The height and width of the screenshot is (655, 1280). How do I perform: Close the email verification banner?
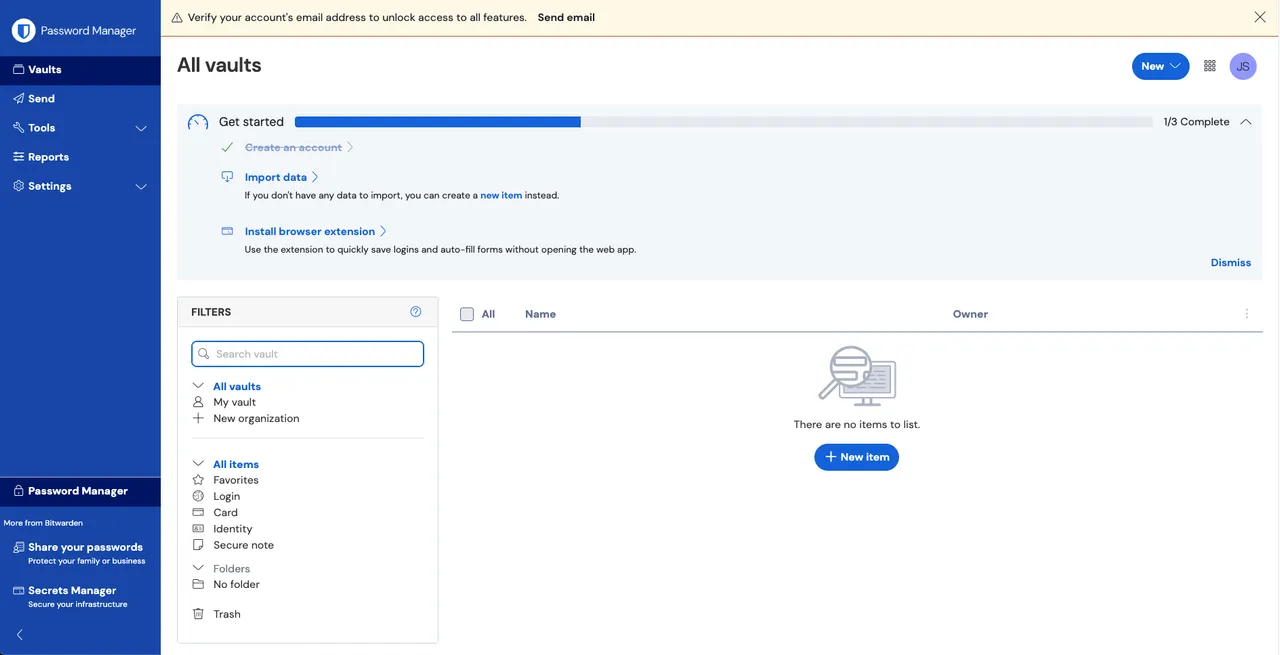tap(1260, 17)
